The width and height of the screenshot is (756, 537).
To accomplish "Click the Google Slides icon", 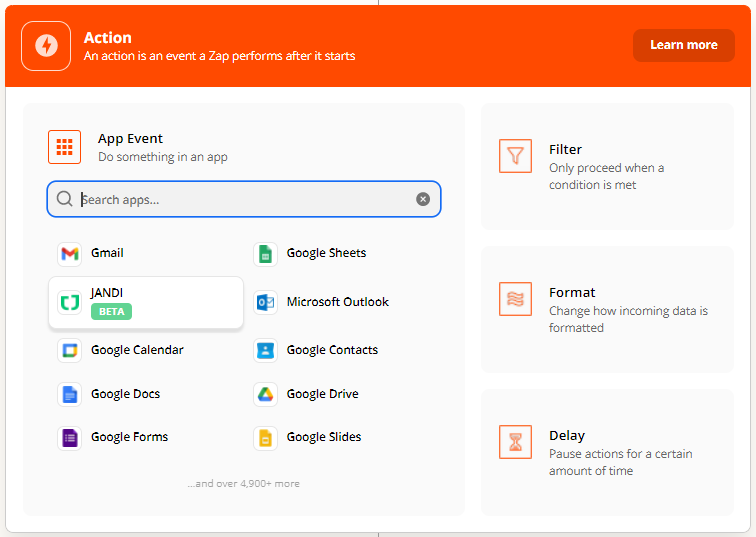I will 265,437.
